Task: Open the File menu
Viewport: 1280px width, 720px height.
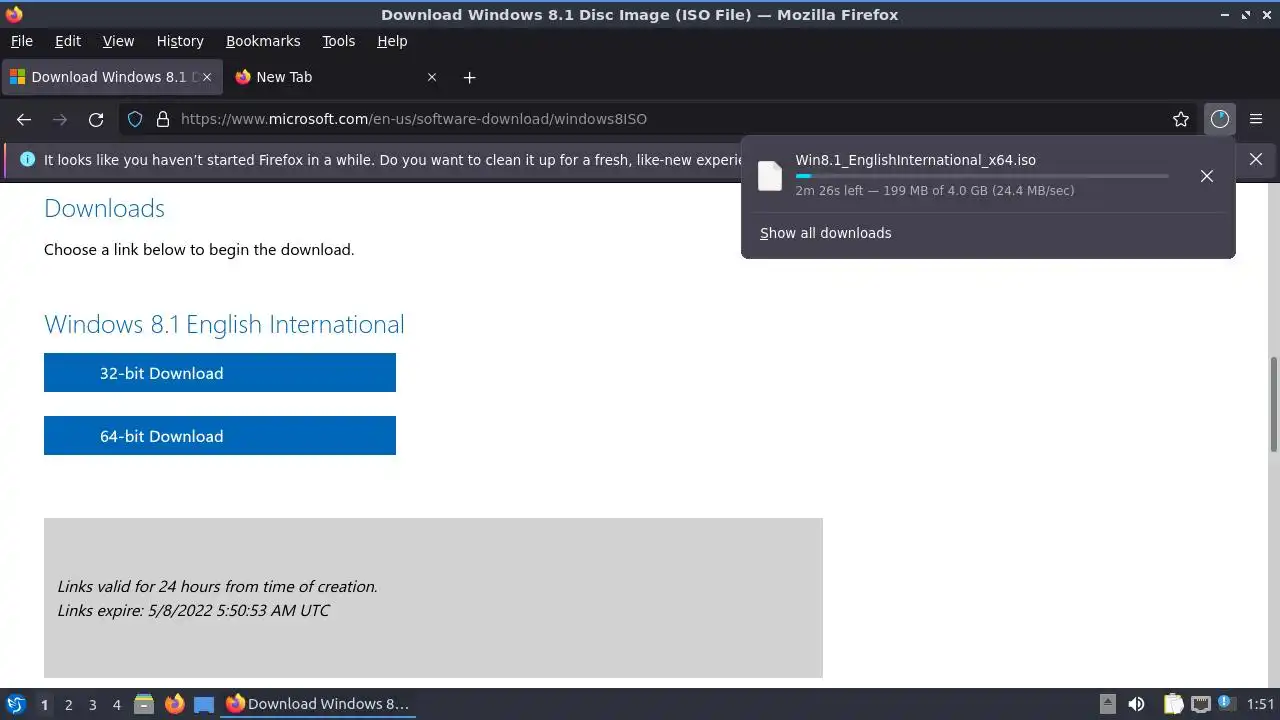Action: pos(21,41)
